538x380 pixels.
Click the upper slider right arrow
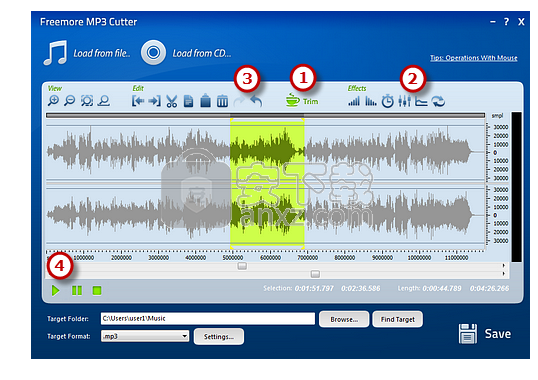point(503,265)
